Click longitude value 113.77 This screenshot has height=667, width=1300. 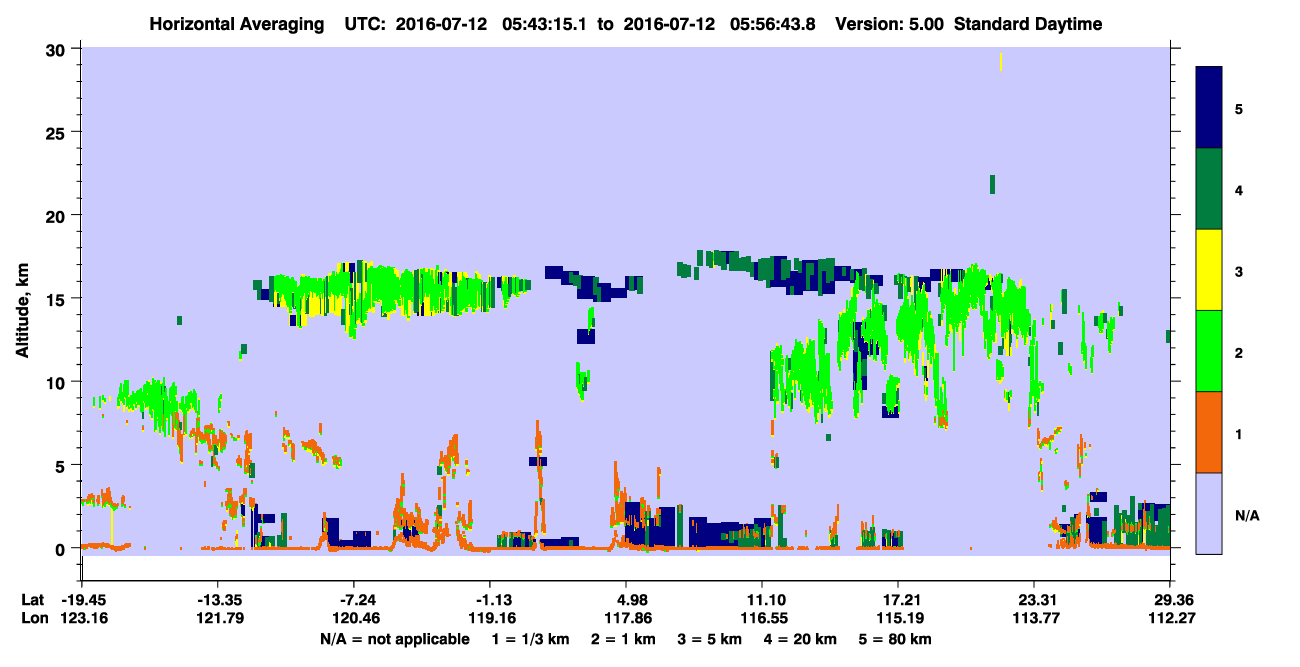pyautogui.click(x=1035, y=618)
